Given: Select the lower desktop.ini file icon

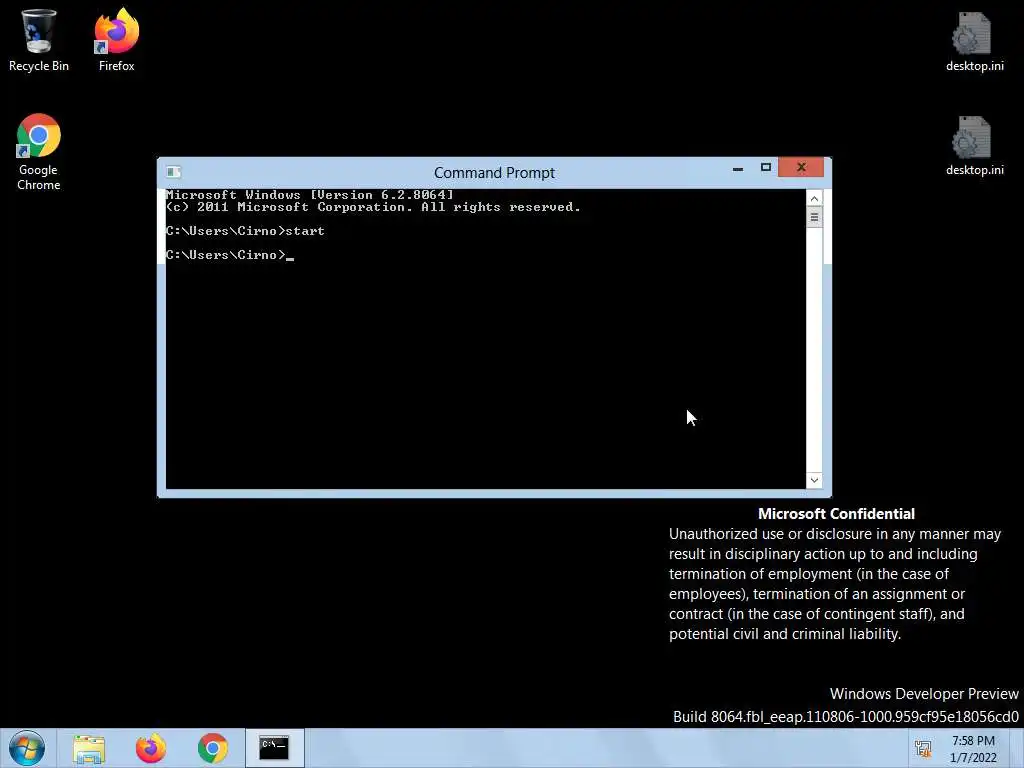Looking at the screenshot, I should tap(974, 145).
